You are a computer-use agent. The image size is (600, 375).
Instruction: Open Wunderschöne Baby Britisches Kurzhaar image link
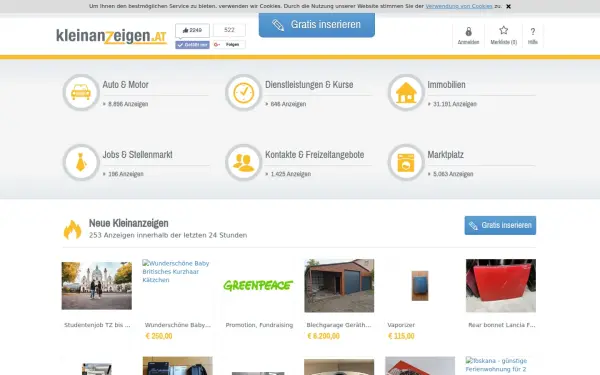176,271
